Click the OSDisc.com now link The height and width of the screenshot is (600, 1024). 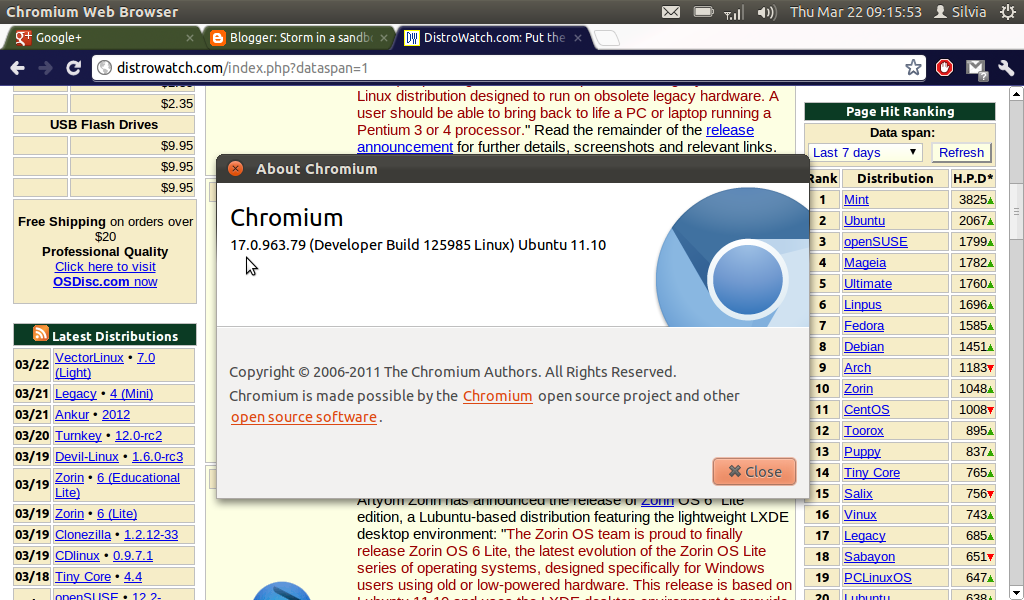click(105, 281)
